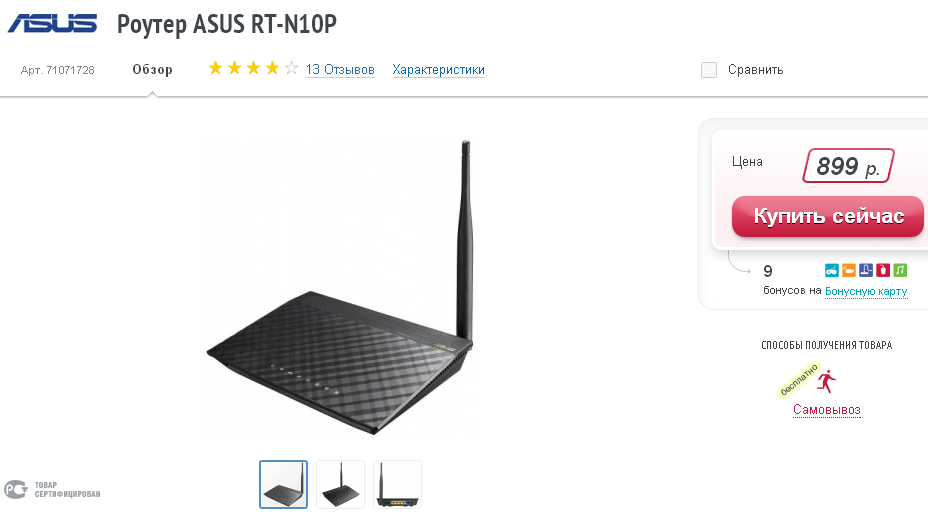
Task: Click the teal gamepad bonus icon
Action: 832,271
